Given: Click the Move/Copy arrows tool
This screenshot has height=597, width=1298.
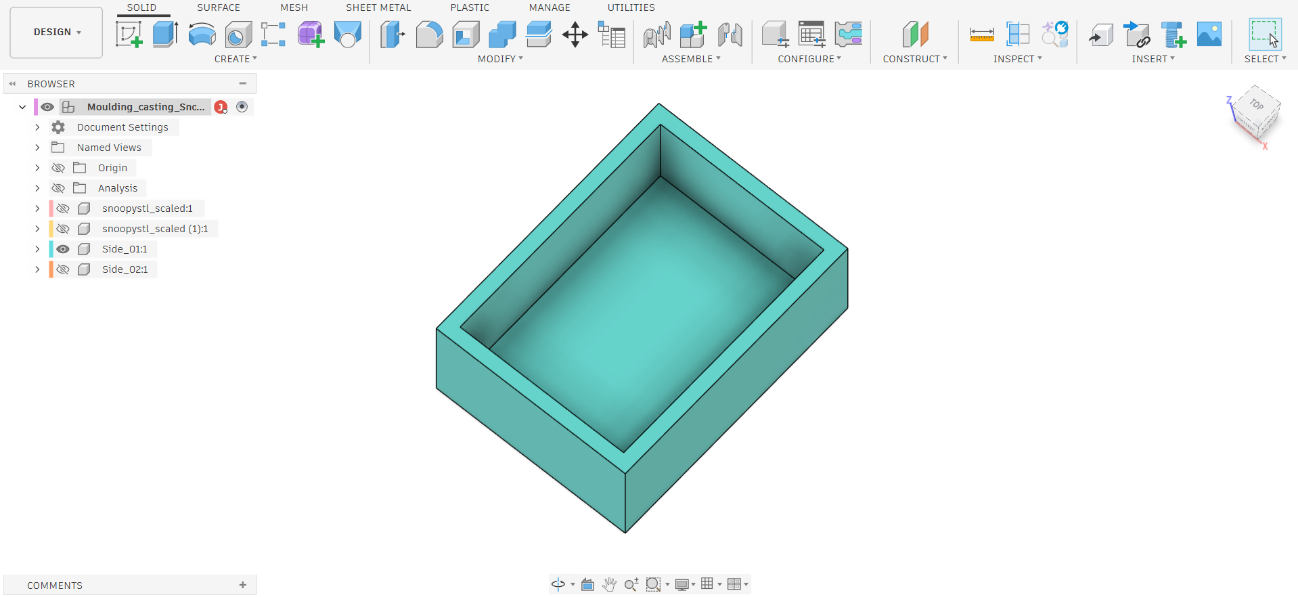Looking at the screenshot, I should click(575, 35).
